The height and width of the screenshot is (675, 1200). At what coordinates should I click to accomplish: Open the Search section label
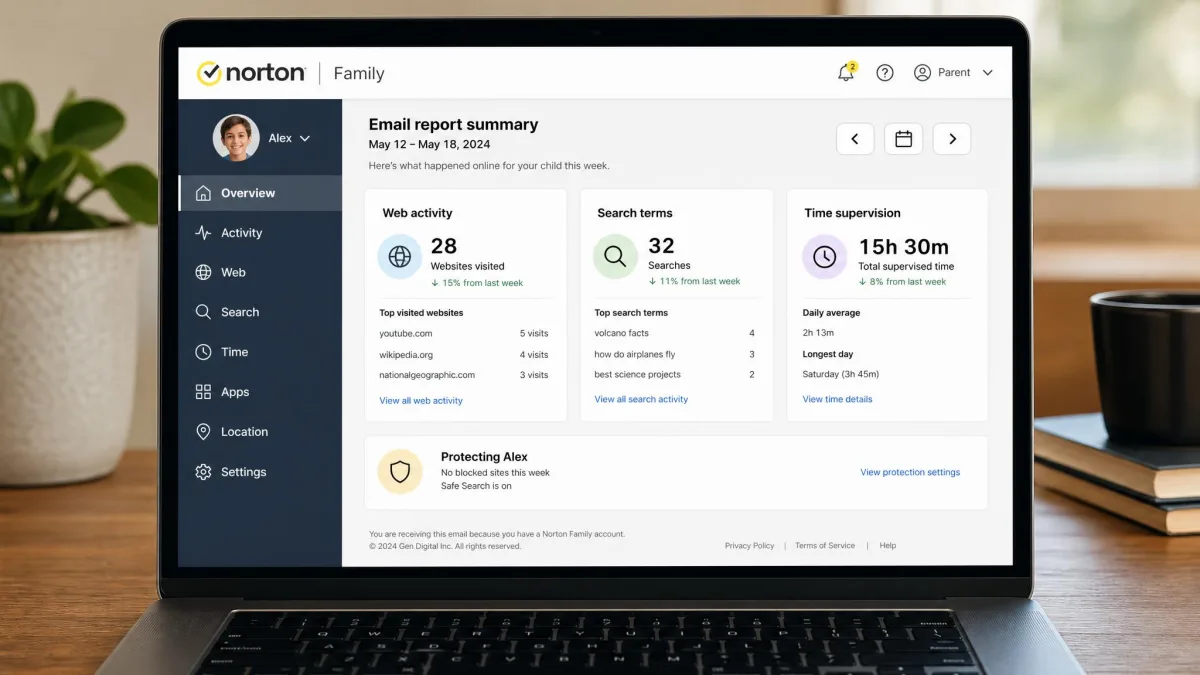point(240,312)
